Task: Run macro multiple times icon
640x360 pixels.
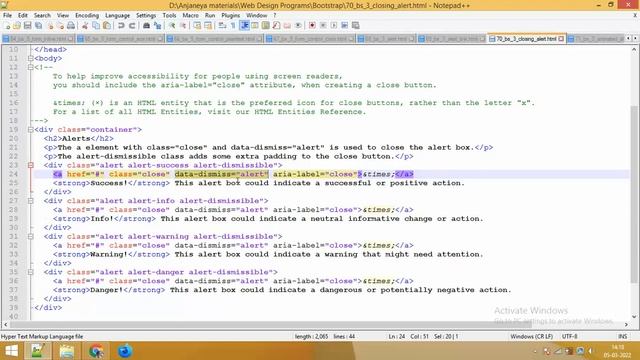Action: pos(344,26)
